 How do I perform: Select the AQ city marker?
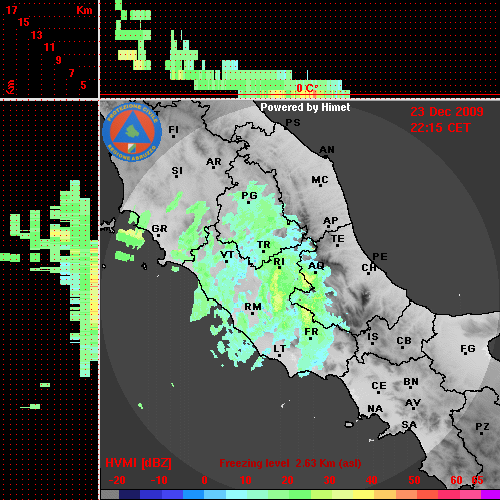(x=315, y=272)
